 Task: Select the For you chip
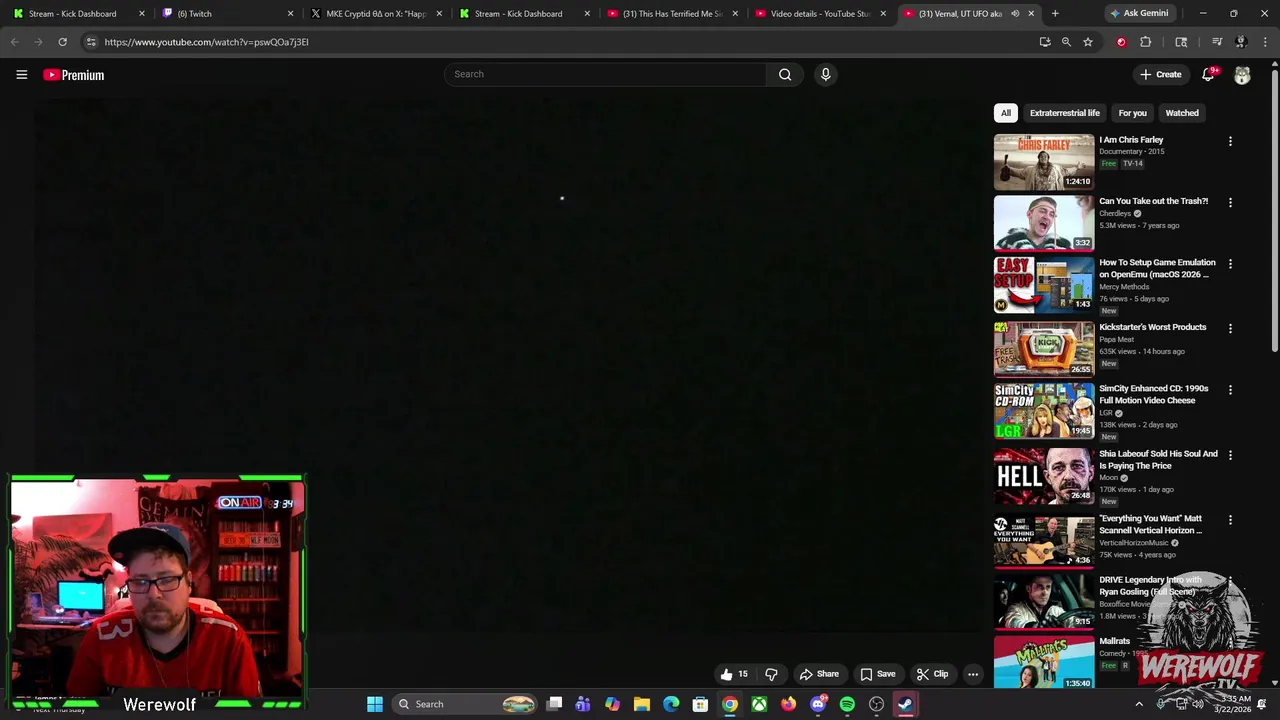click(x=1132, y=113)
